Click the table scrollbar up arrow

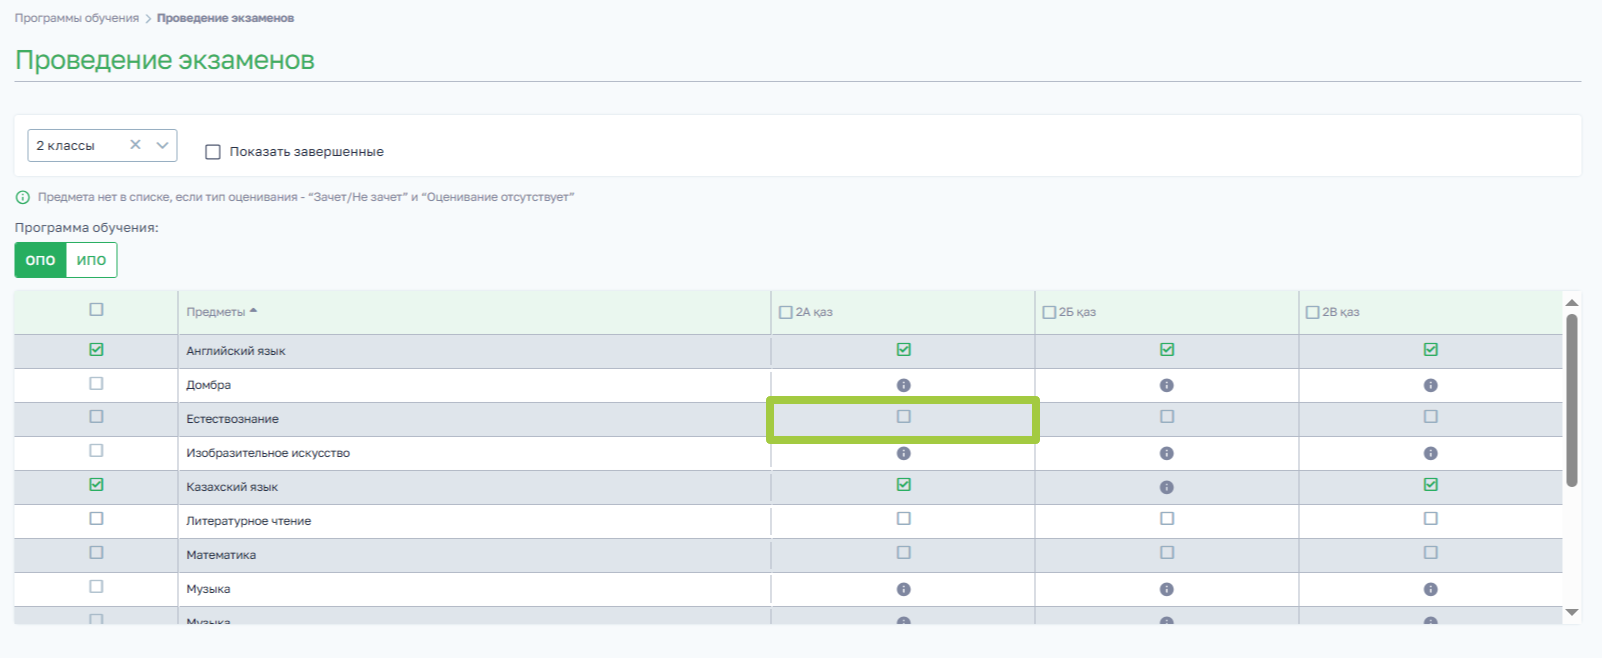pos(1571,302)
